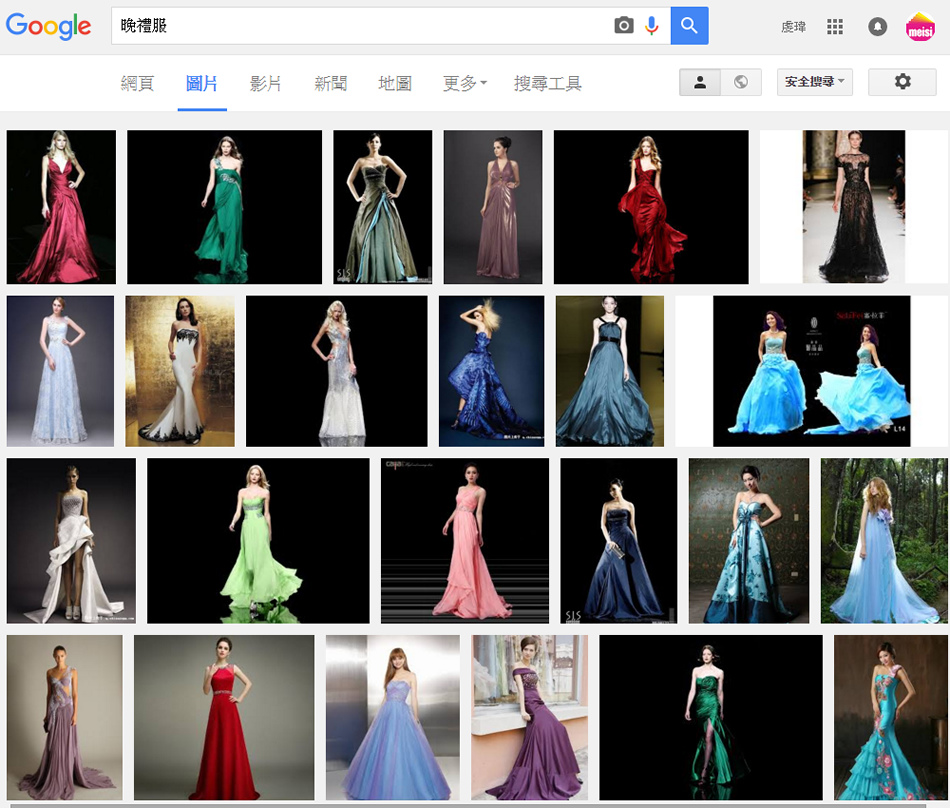Image resolution: width=950 pixels, height=808 pixels.
Task: Switch to the 影片 tab
Action: pyautogui.click(x=265, y=83)
